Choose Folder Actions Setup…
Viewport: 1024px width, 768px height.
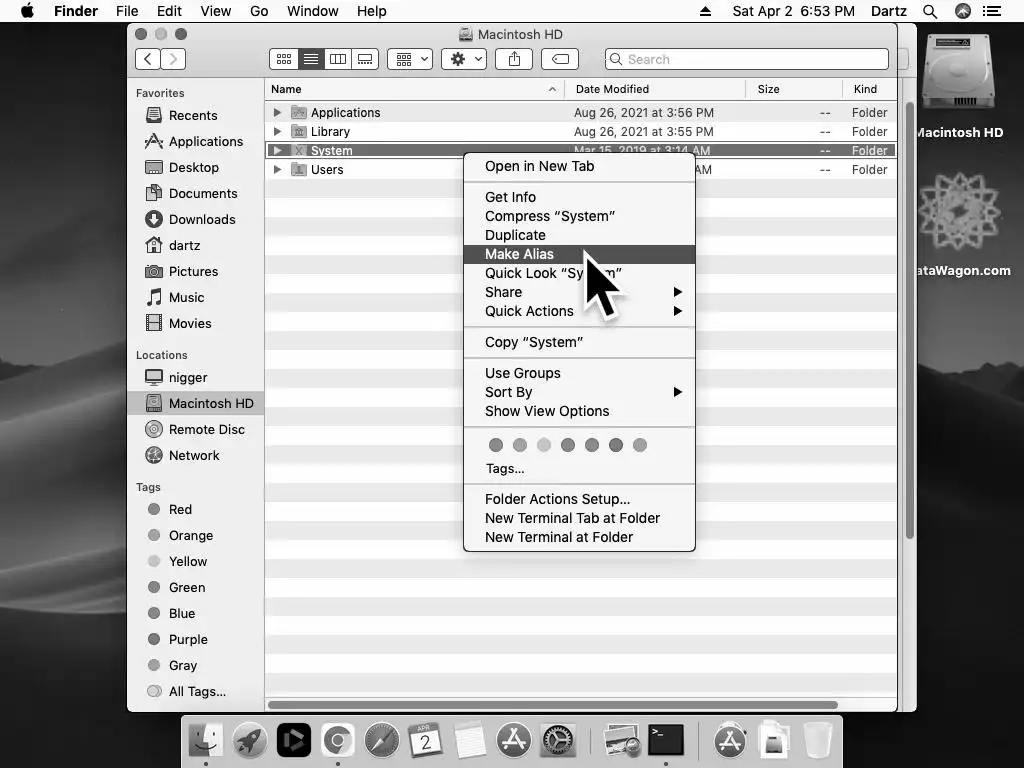tap(579, 500)
